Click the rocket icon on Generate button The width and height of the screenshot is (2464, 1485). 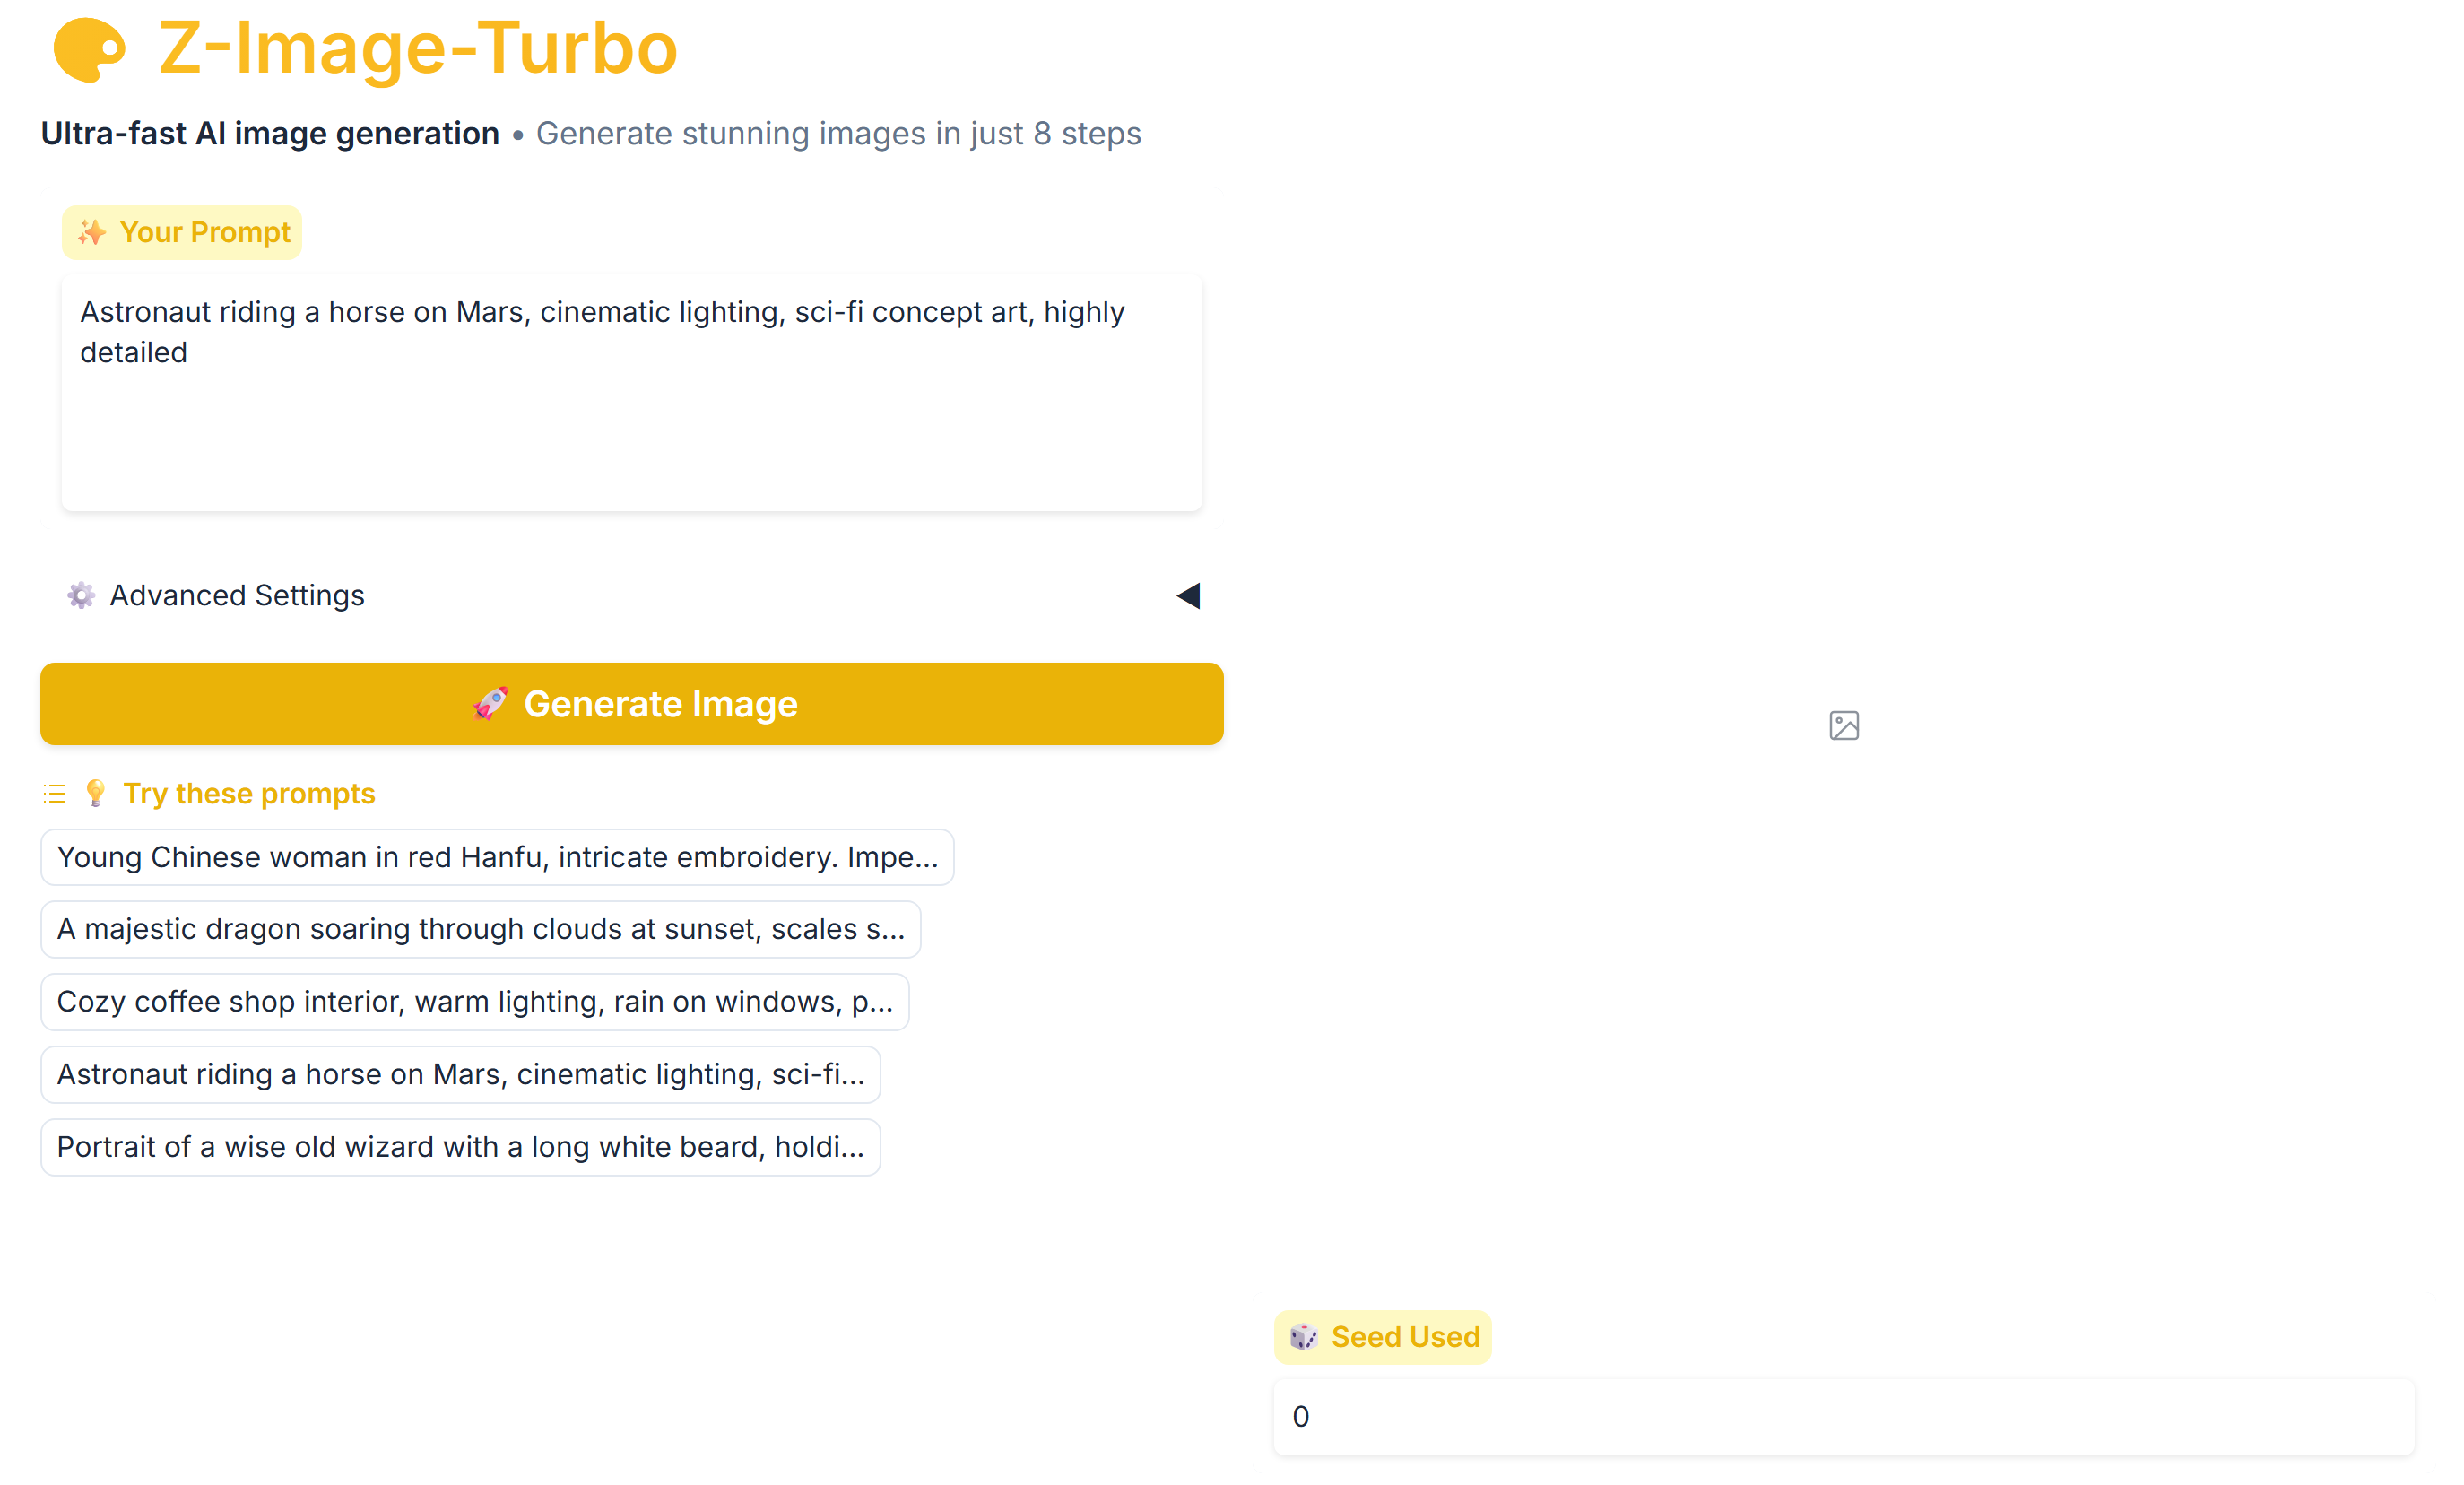click(x=490, y=704)
